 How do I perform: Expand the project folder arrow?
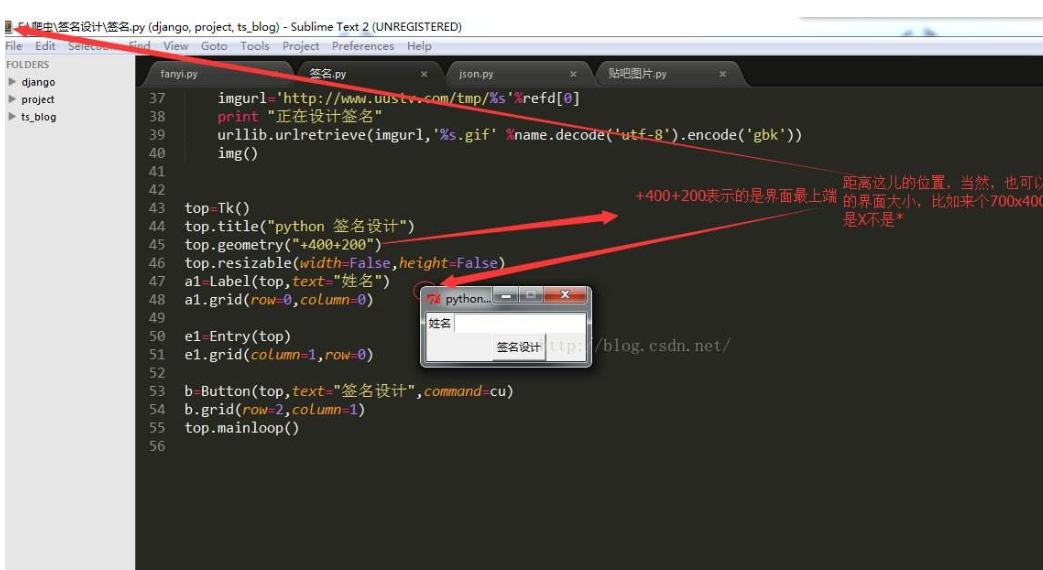12,99
